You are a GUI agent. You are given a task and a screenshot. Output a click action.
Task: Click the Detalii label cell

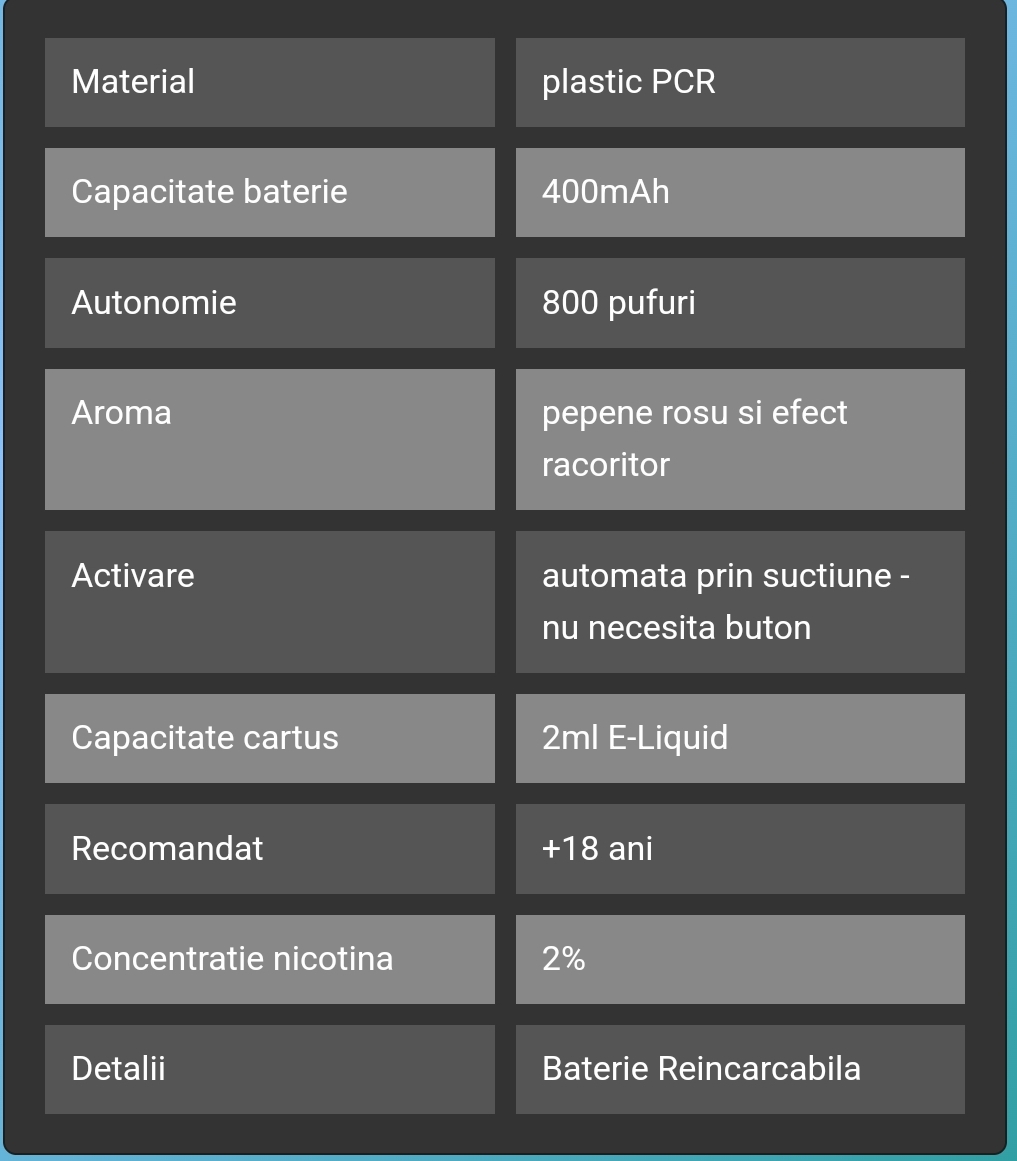click(269, 1069)
